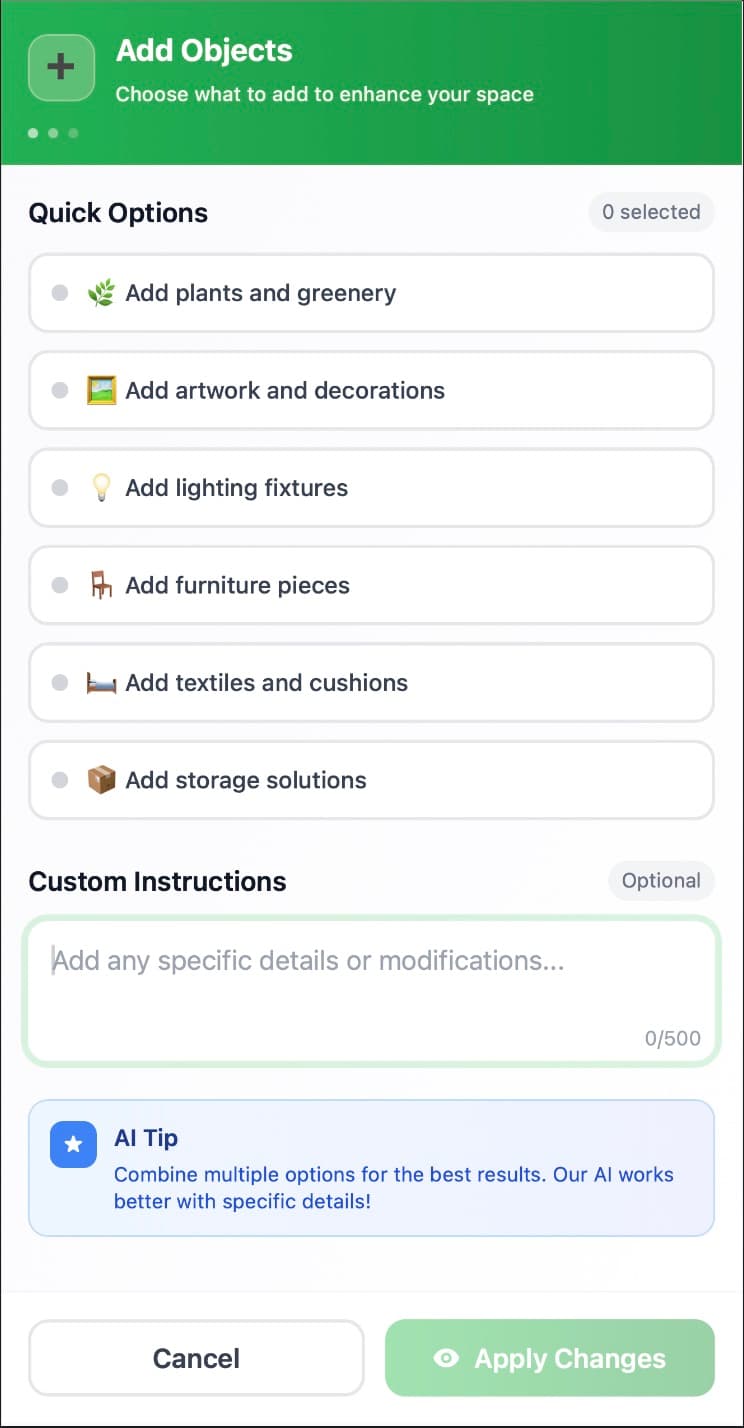Select the plants and greenery radio dot
Image resolution: width=744 pixels, height=1428 pixels.
(x=60, y=293)
